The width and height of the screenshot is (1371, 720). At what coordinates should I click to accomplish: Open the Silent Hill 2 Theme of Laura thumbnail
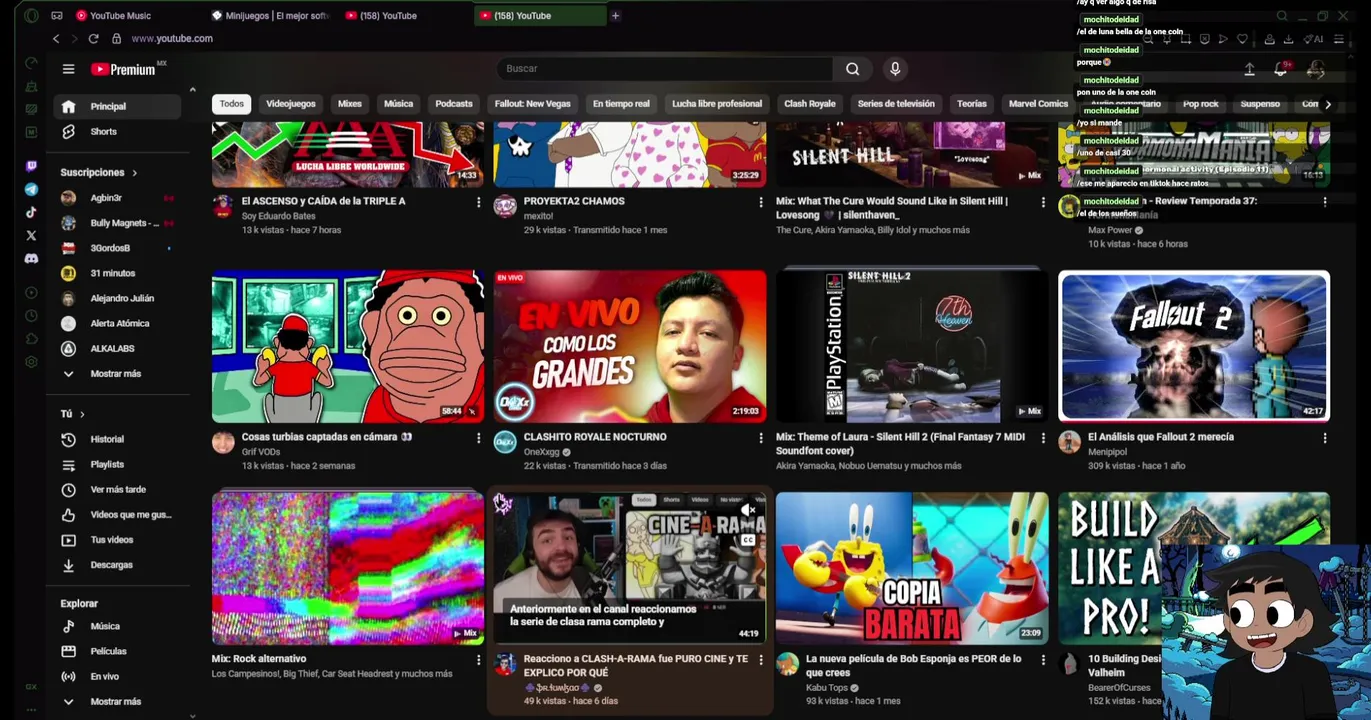[x=912, y=346]
